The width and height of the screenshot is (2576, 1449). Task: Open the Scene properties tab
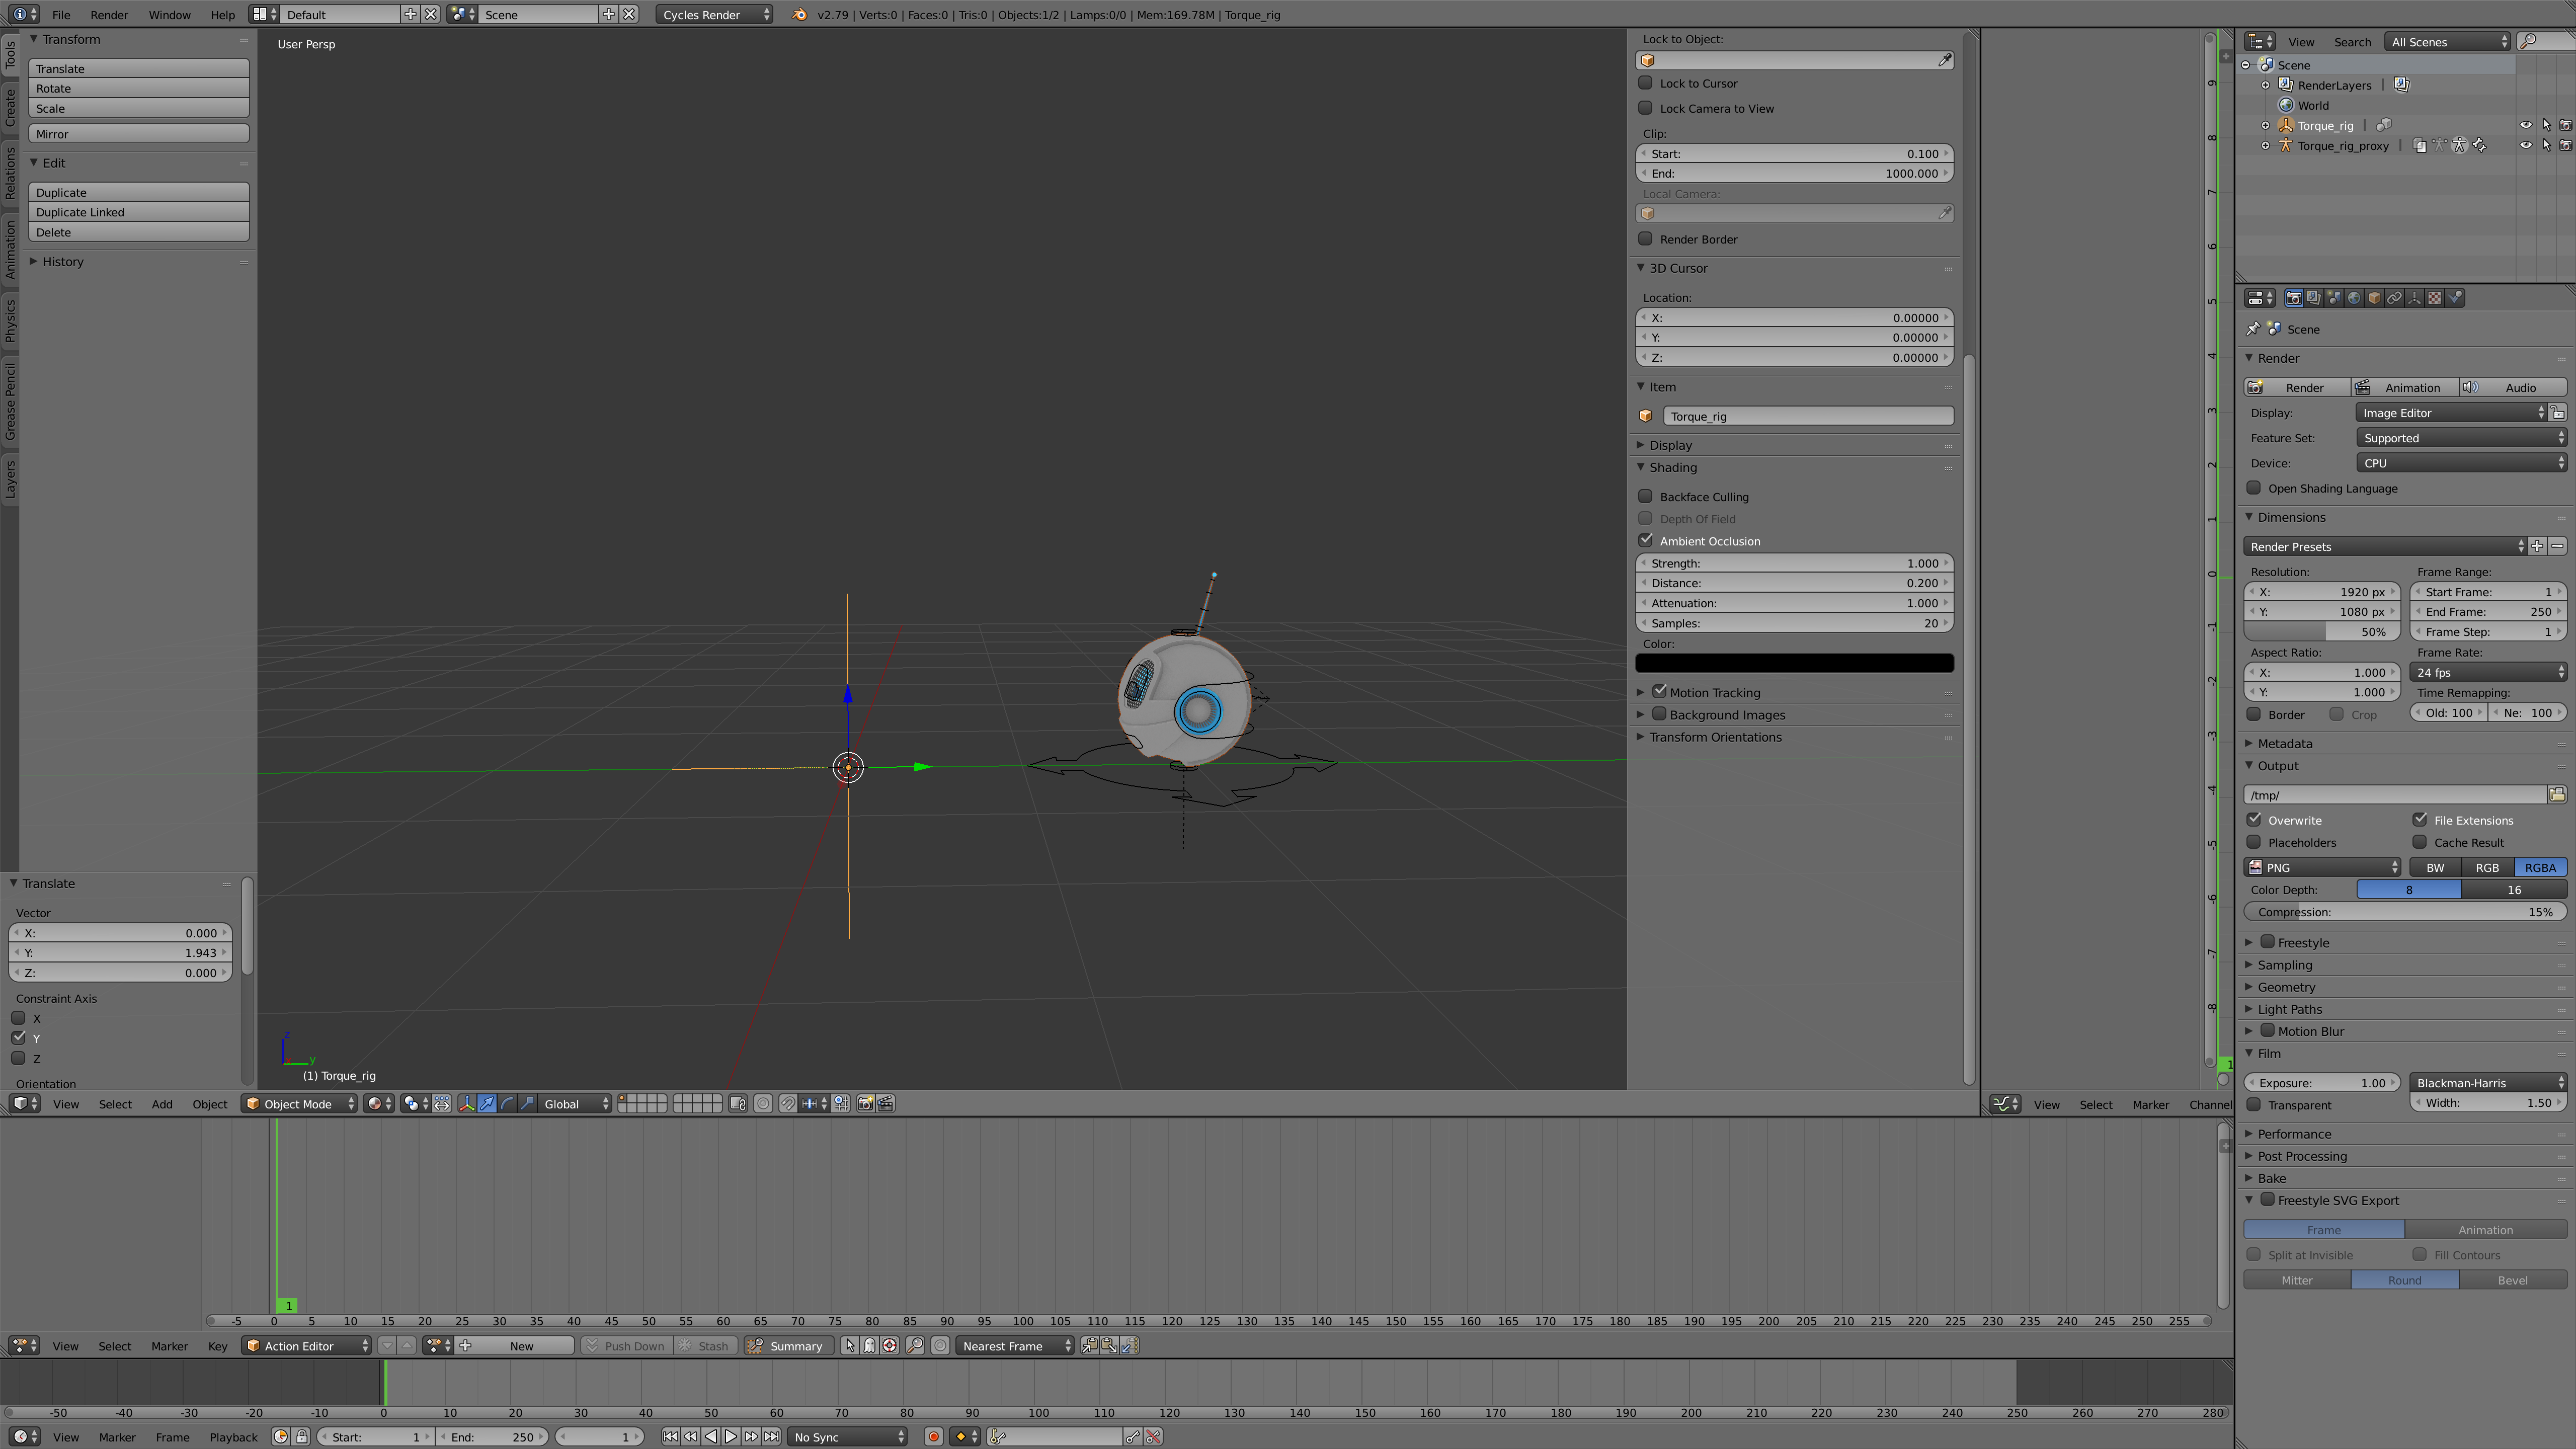point(2334,297)
